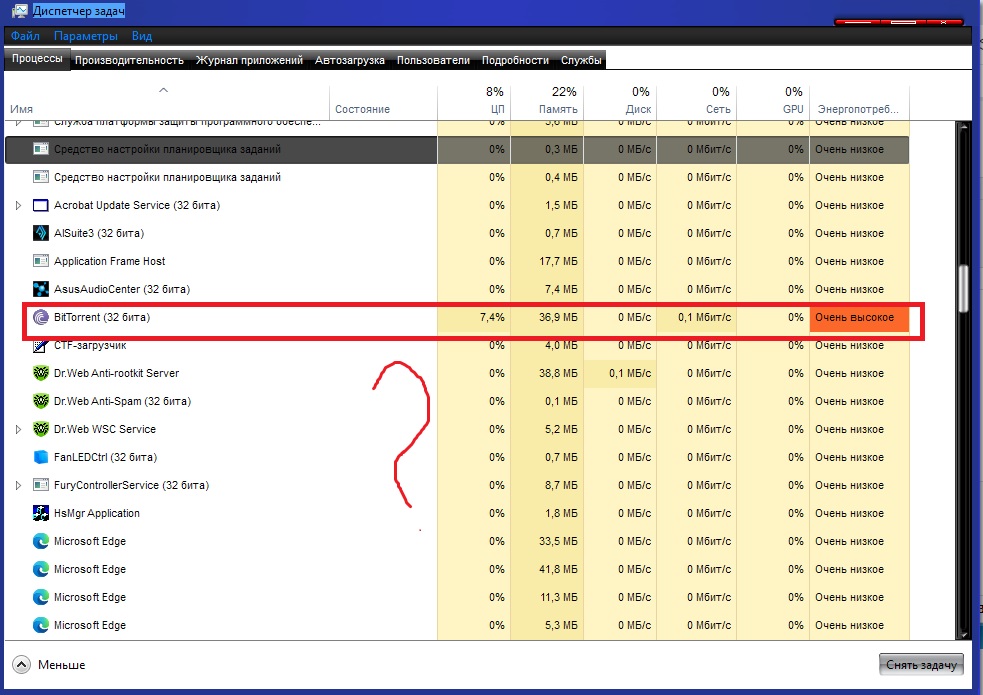
Task: Click the FanLEDCtrl process icon
Action: [x=41, y=457]
